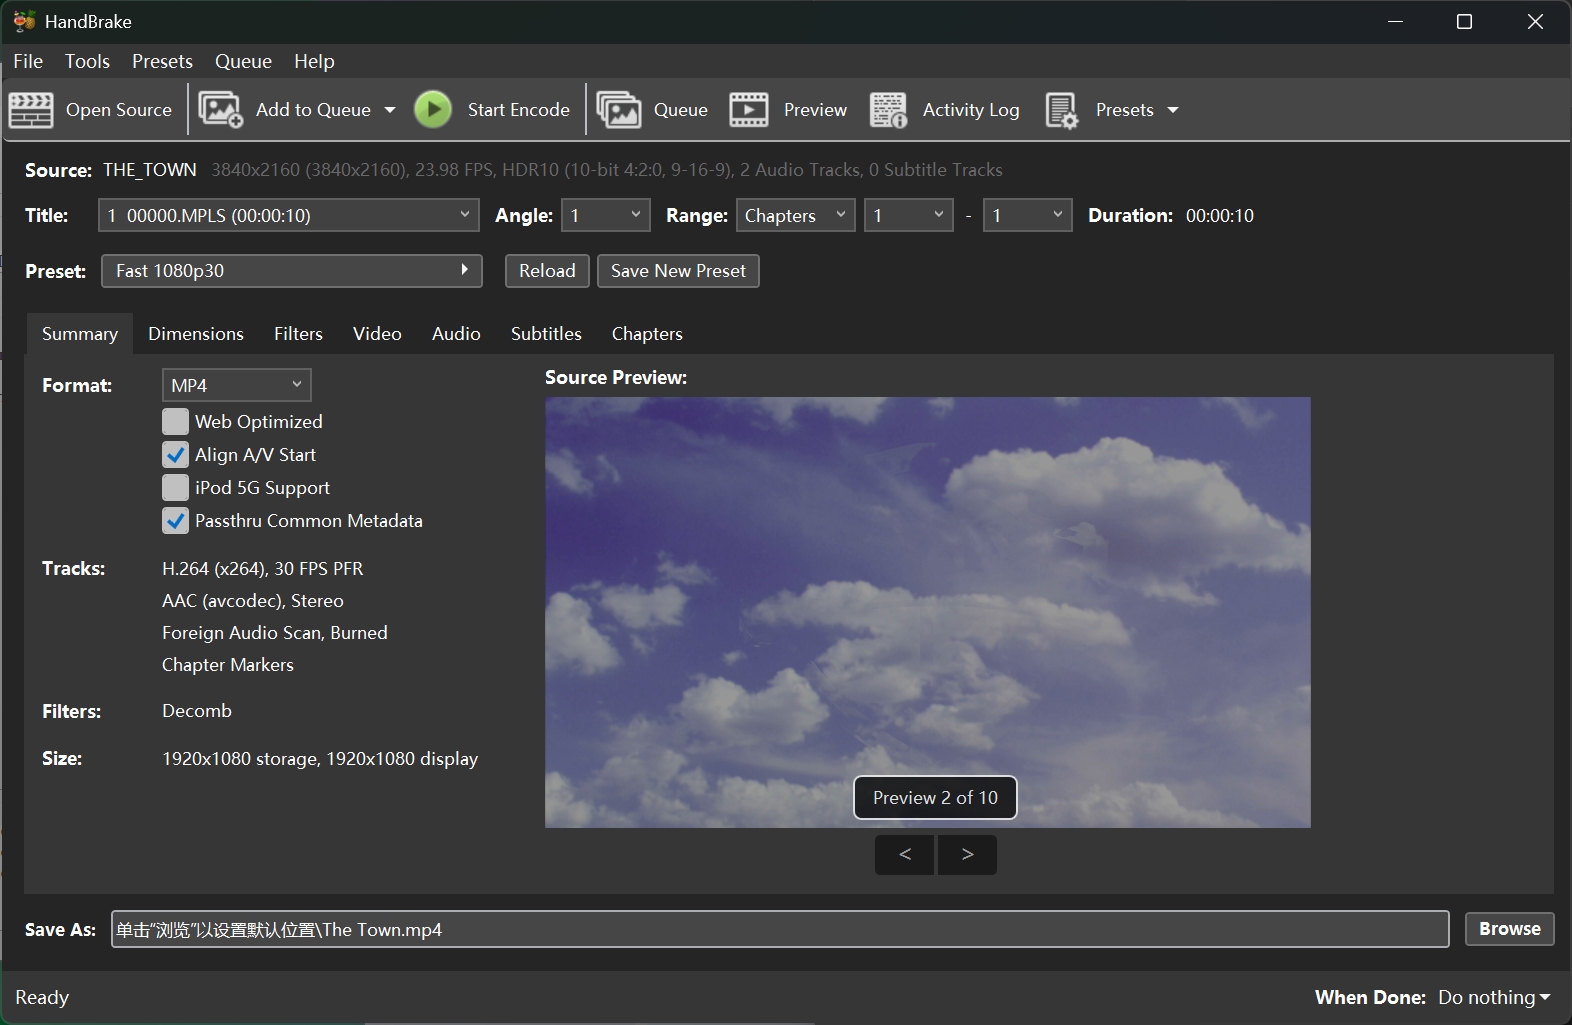The image size is (1572, 1025).
Task: Click the Open Source label
Action: click(x=119, y=110)
